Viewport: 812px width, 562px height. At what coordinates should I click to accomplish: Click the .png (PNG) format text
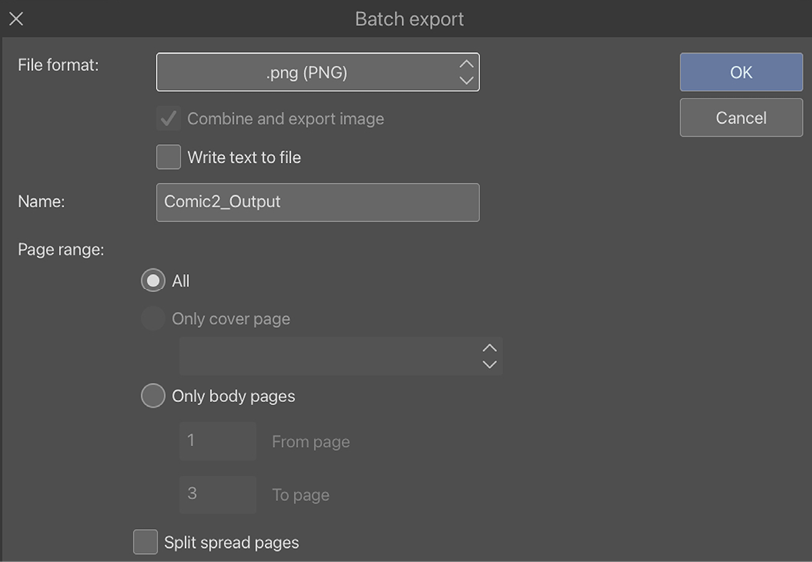coord(307,73)
